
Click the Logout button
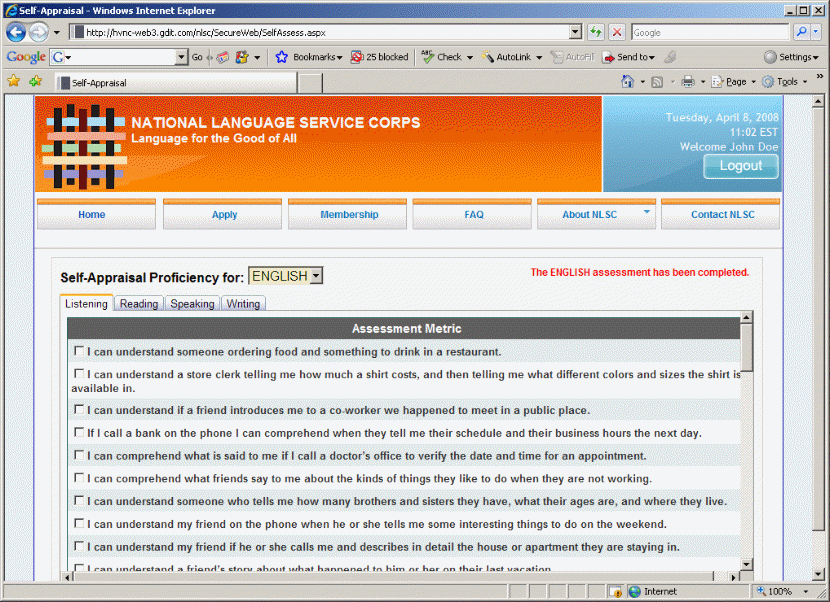pos(740,166)
